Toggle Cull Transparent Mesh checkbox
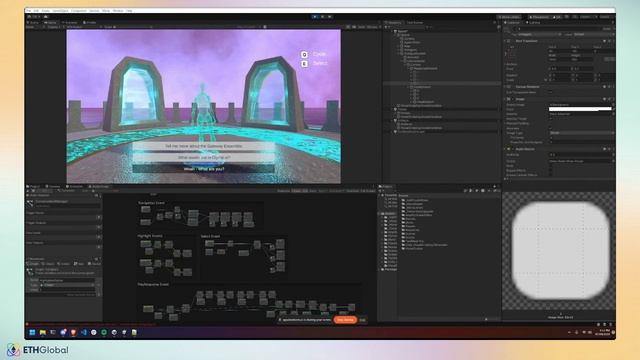The width and height of the screenshot is (640, 360). [x=551, y=92]
